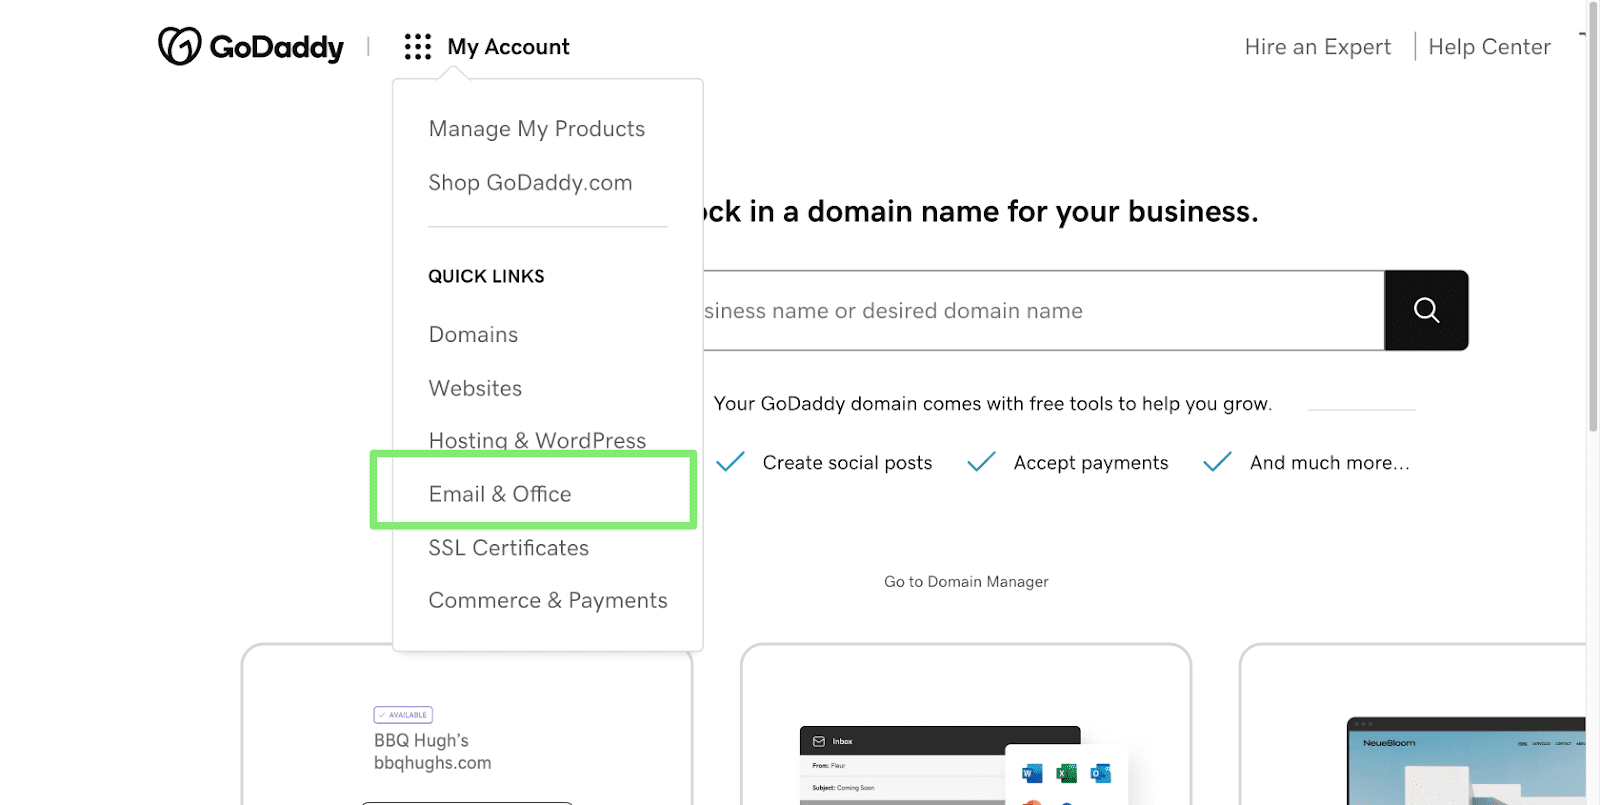Click the Outlook icon in email card
Screen dimensions: 1600x805
(x=1100, y=773)
